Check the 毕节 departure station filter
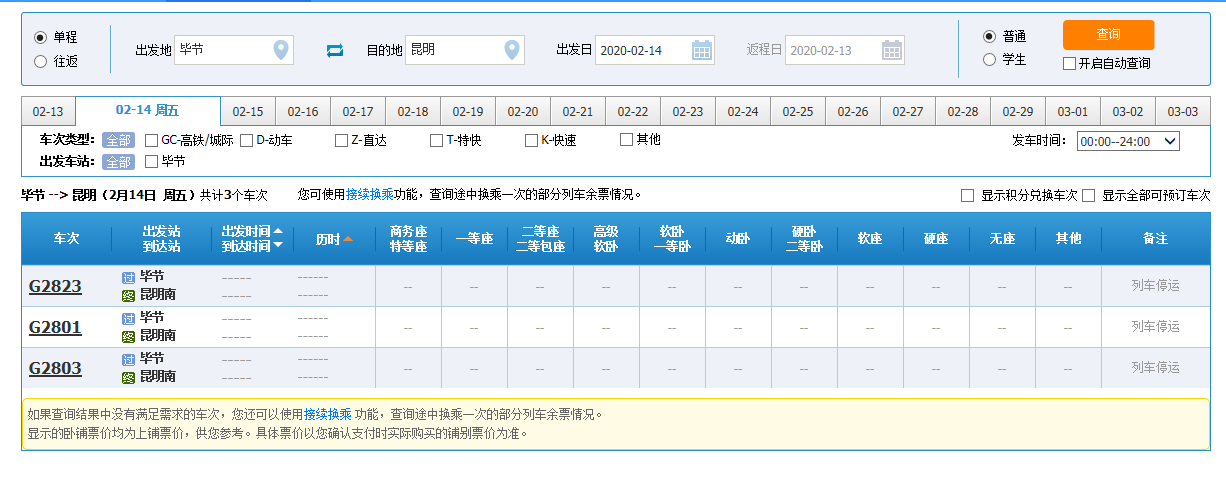Viewport: 1226px width, 503px height. [x=152, y=160]
